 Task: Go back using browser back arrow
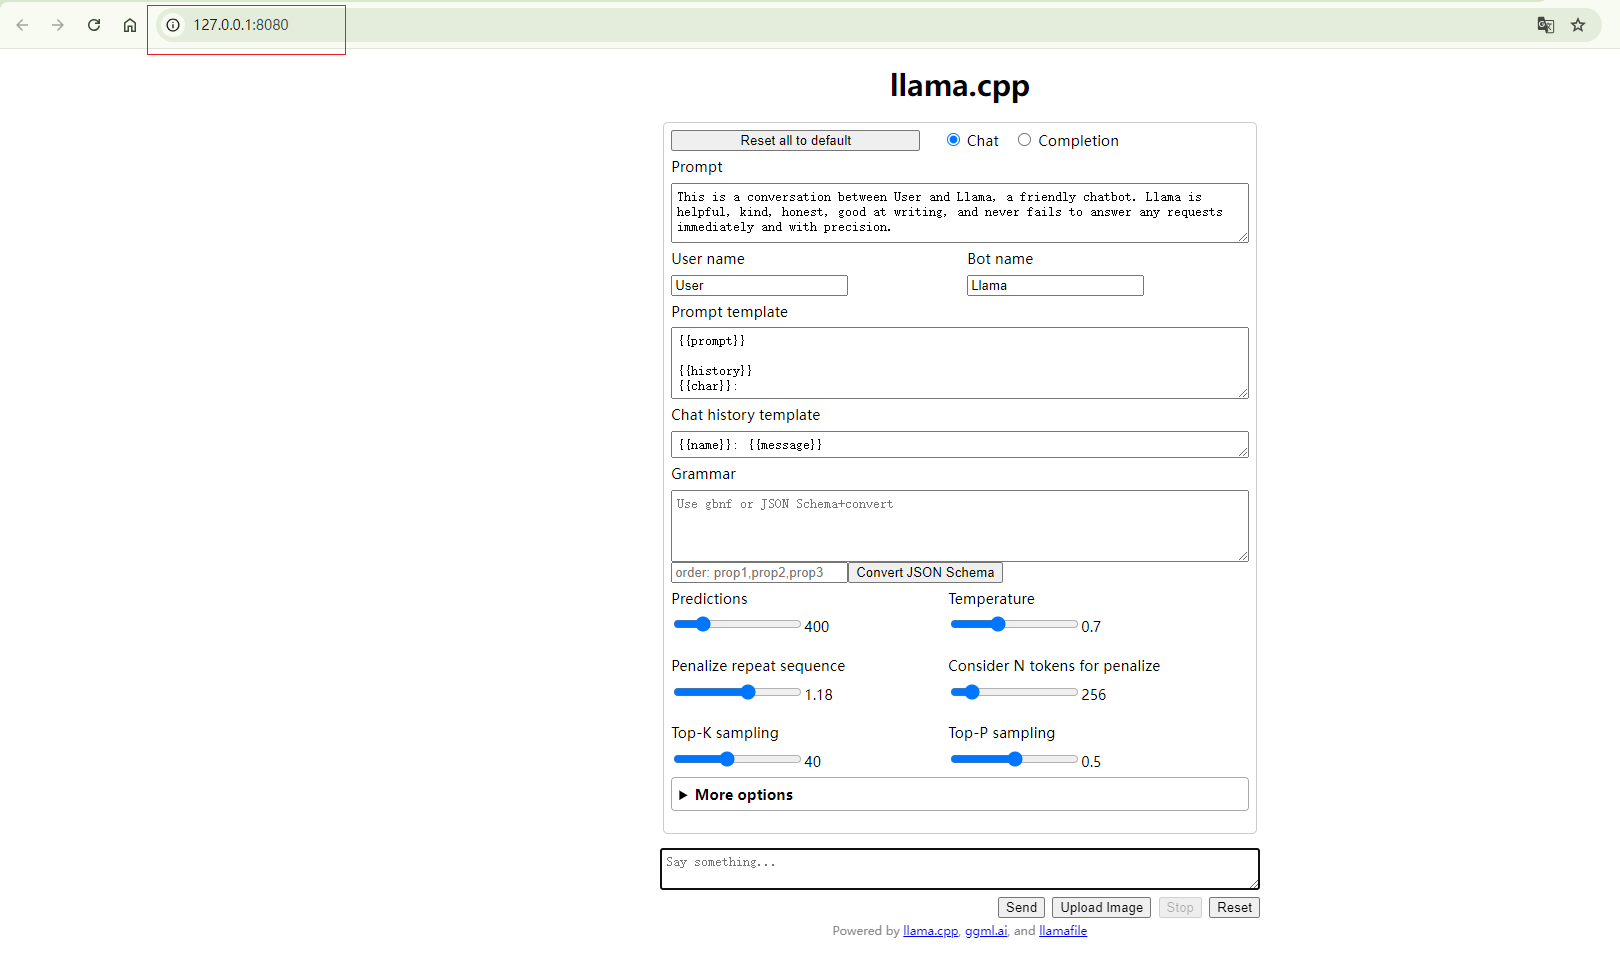coord(22,25)
